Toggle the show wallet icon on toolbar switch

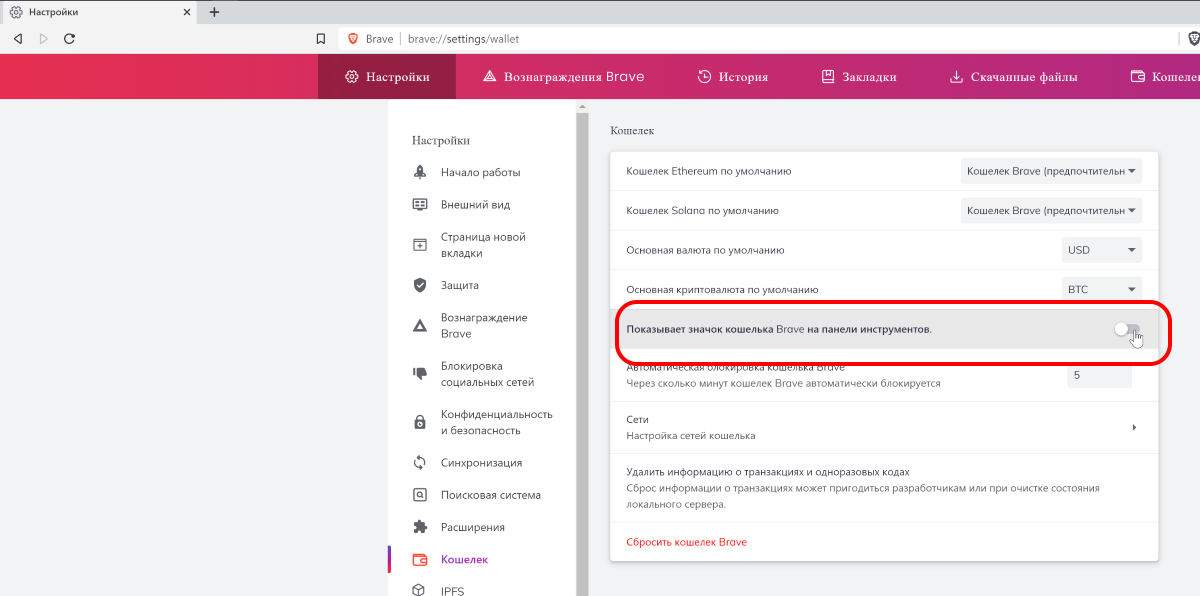click(x=1127, y=329)
